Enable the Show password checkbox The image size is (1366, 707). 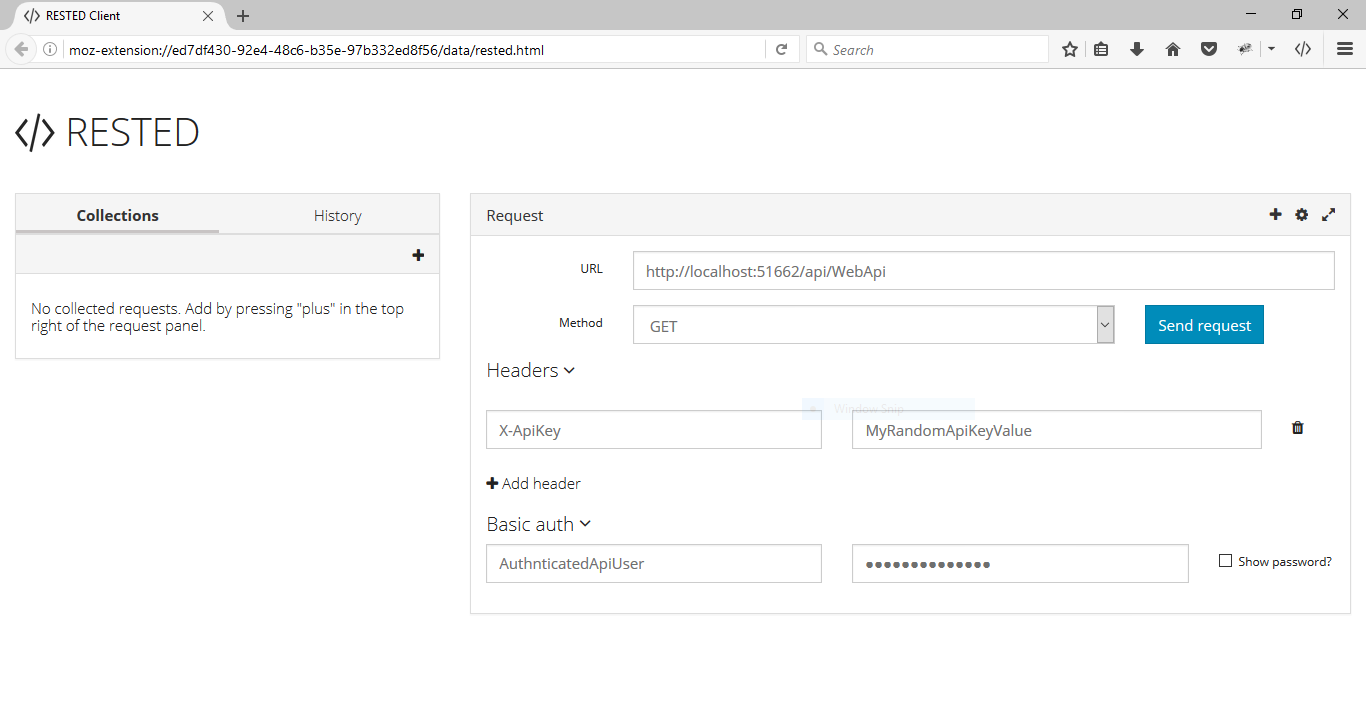pos(1225,561)
